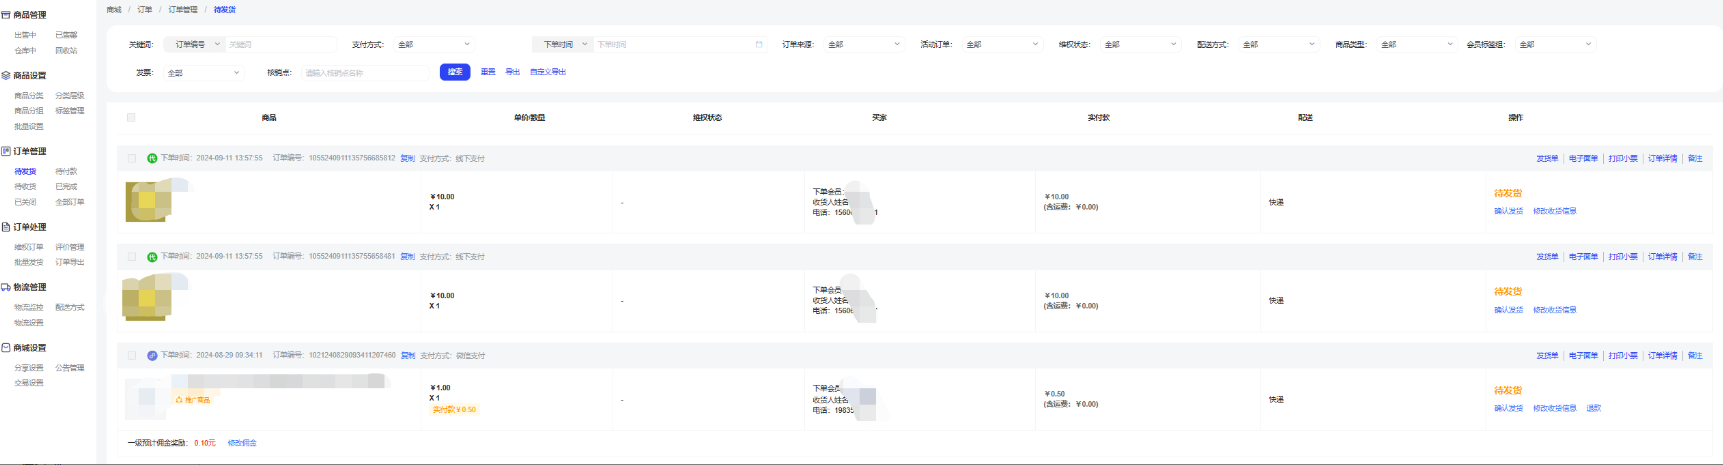This screenshot has height=465, width=1723.
Task: Go to 全部订单 in the sidebar
Action: [69, 202]
